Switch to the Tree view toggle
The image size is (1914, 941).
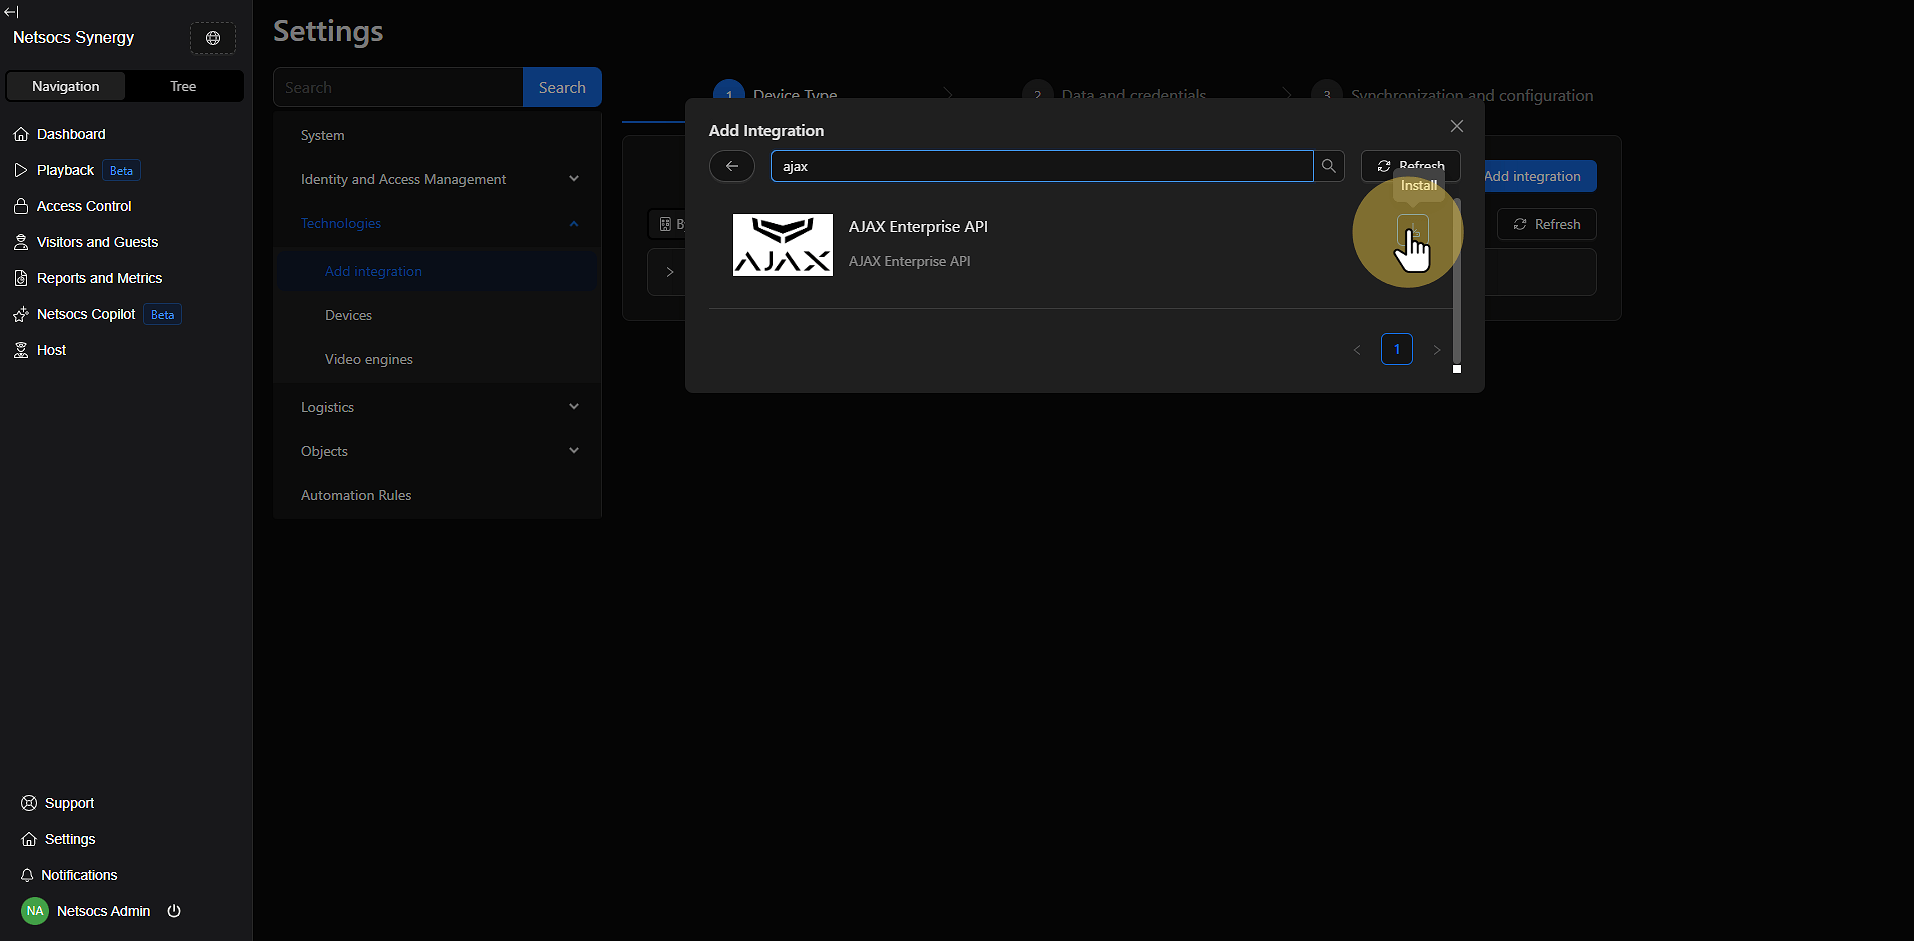tap(183, 86)
